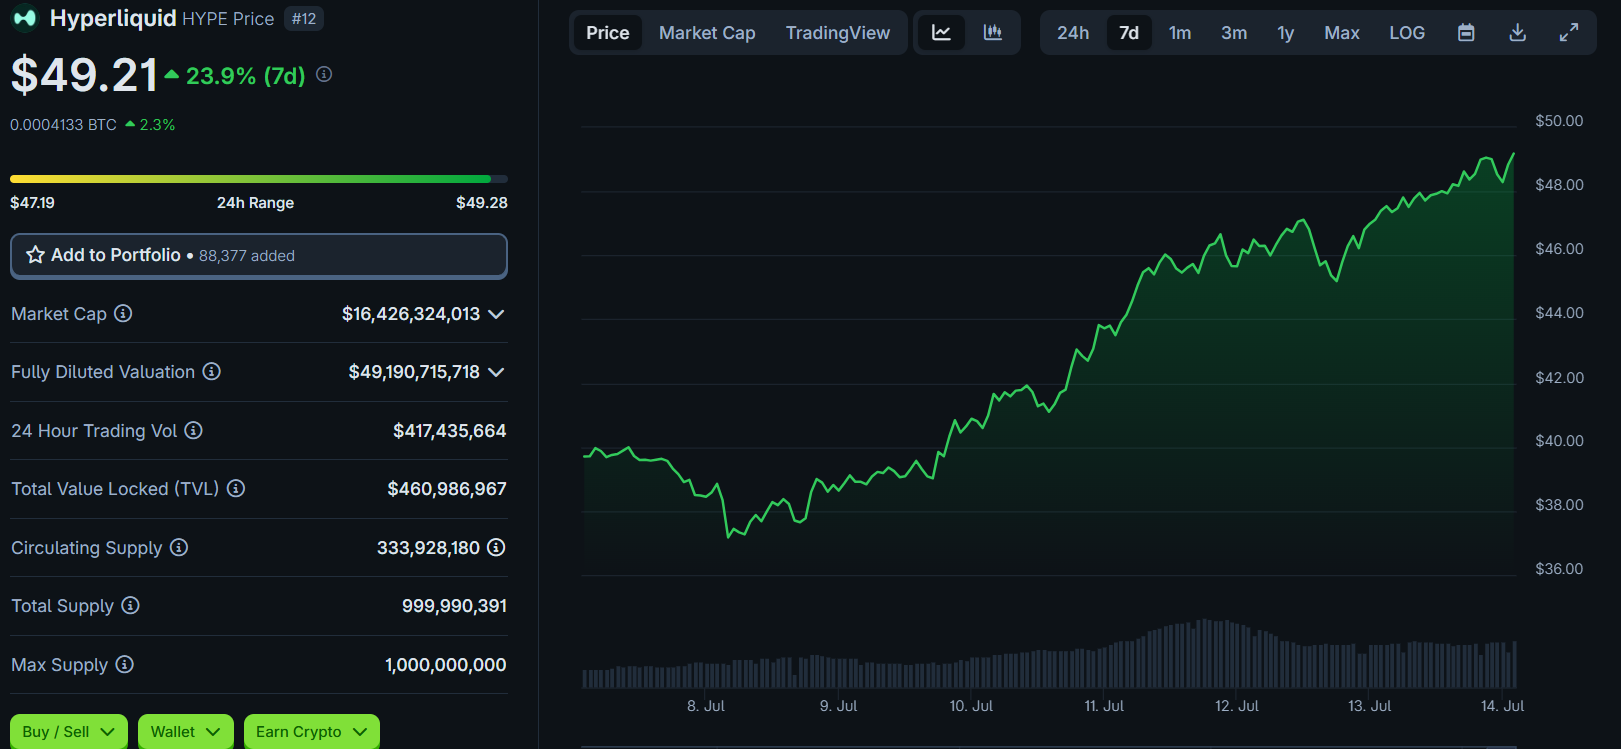The width and height of the screenshot is (1621, 749).
Task: Click the Hyperliquid logo icon
Action: (24, 18)
